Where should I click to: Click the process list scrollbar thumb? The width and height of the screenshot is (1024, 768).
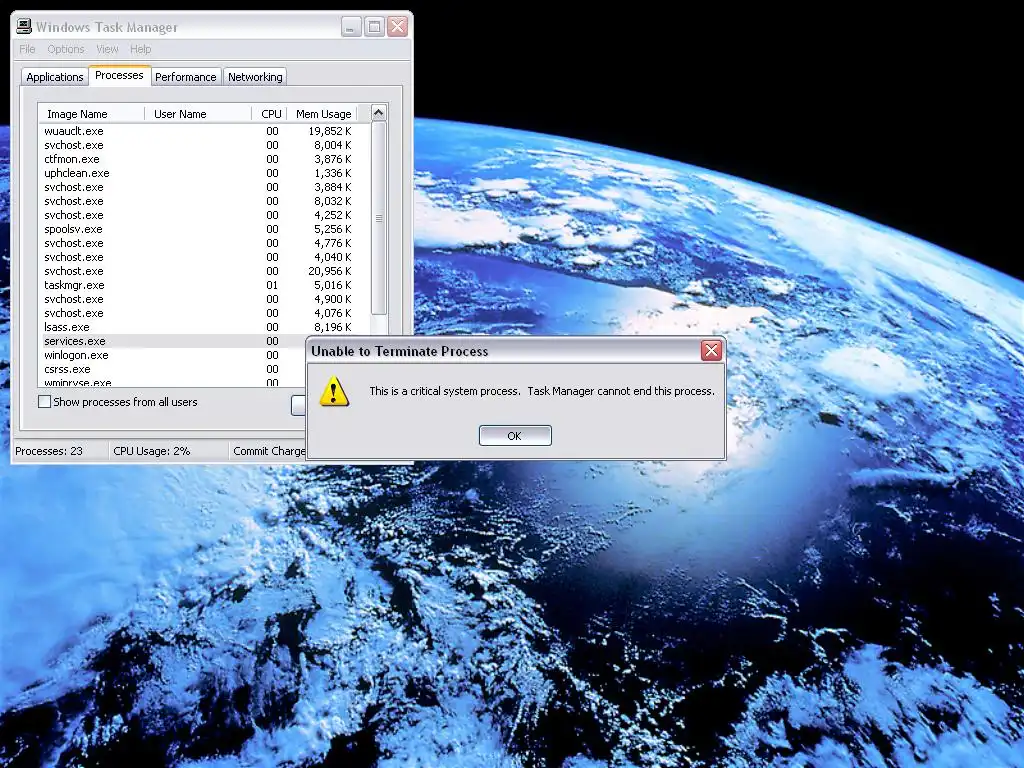[x=379, y=218]
